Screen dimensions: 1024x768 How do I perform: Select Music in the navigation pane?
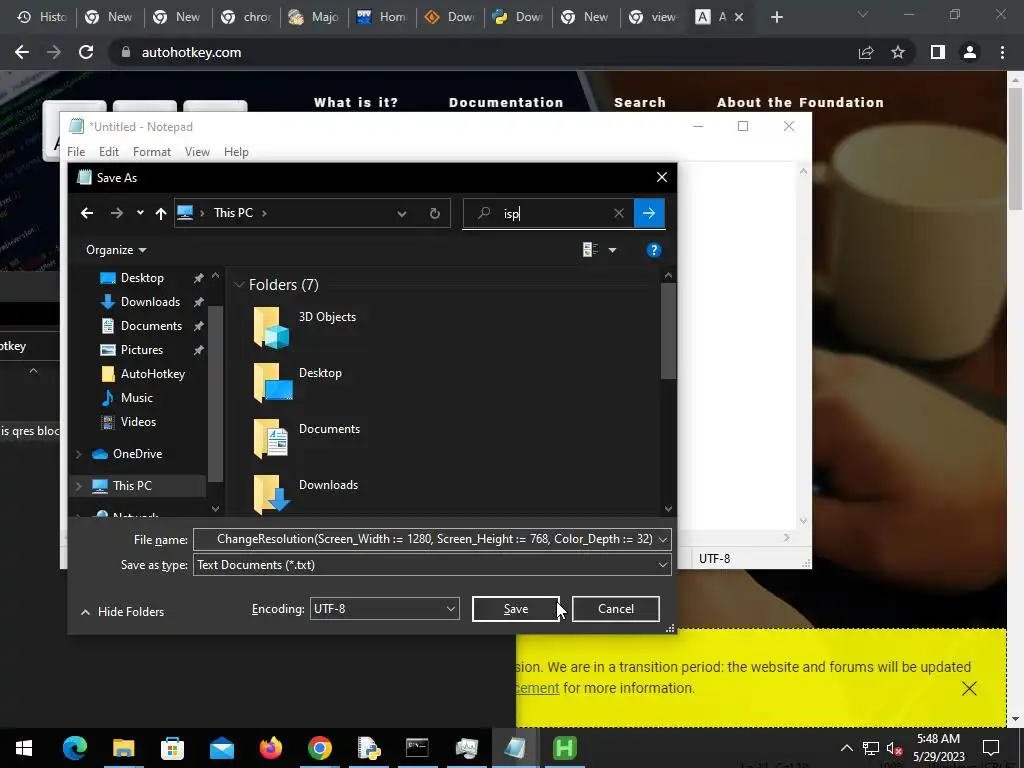[136, 398]
